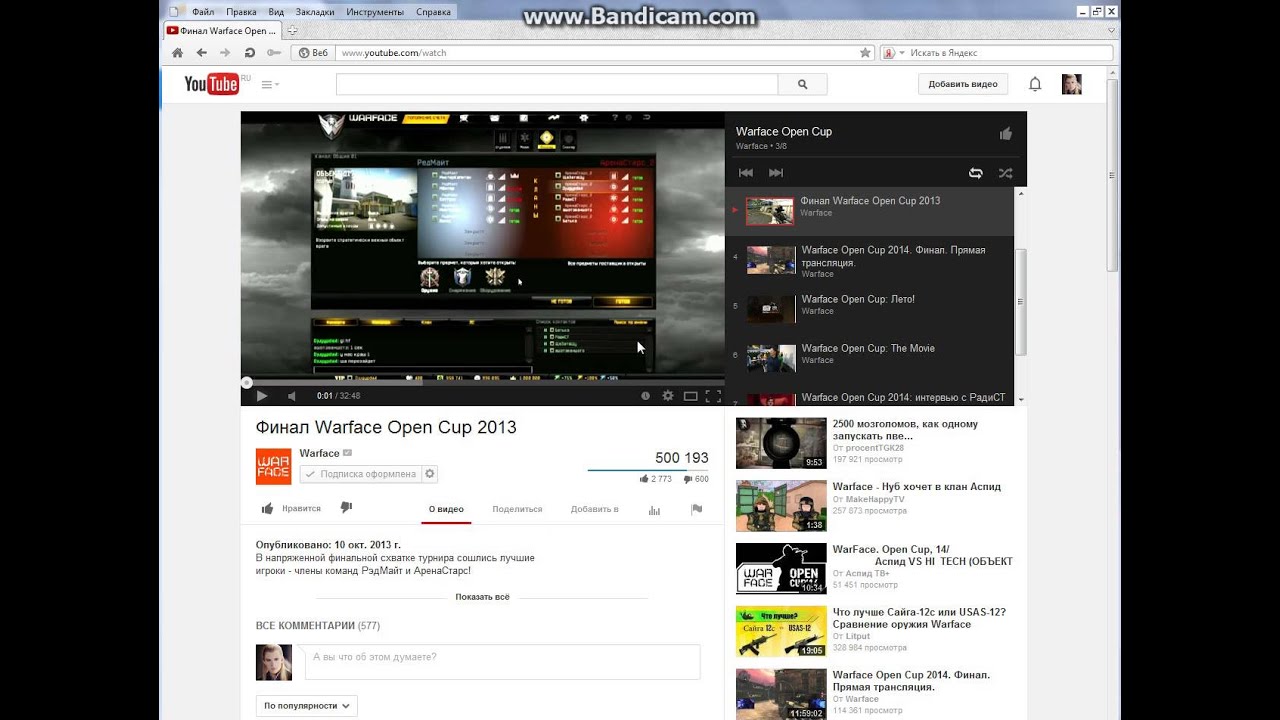Bookmark the page with the star icon

pyautogui.click(x=865, y=53)
